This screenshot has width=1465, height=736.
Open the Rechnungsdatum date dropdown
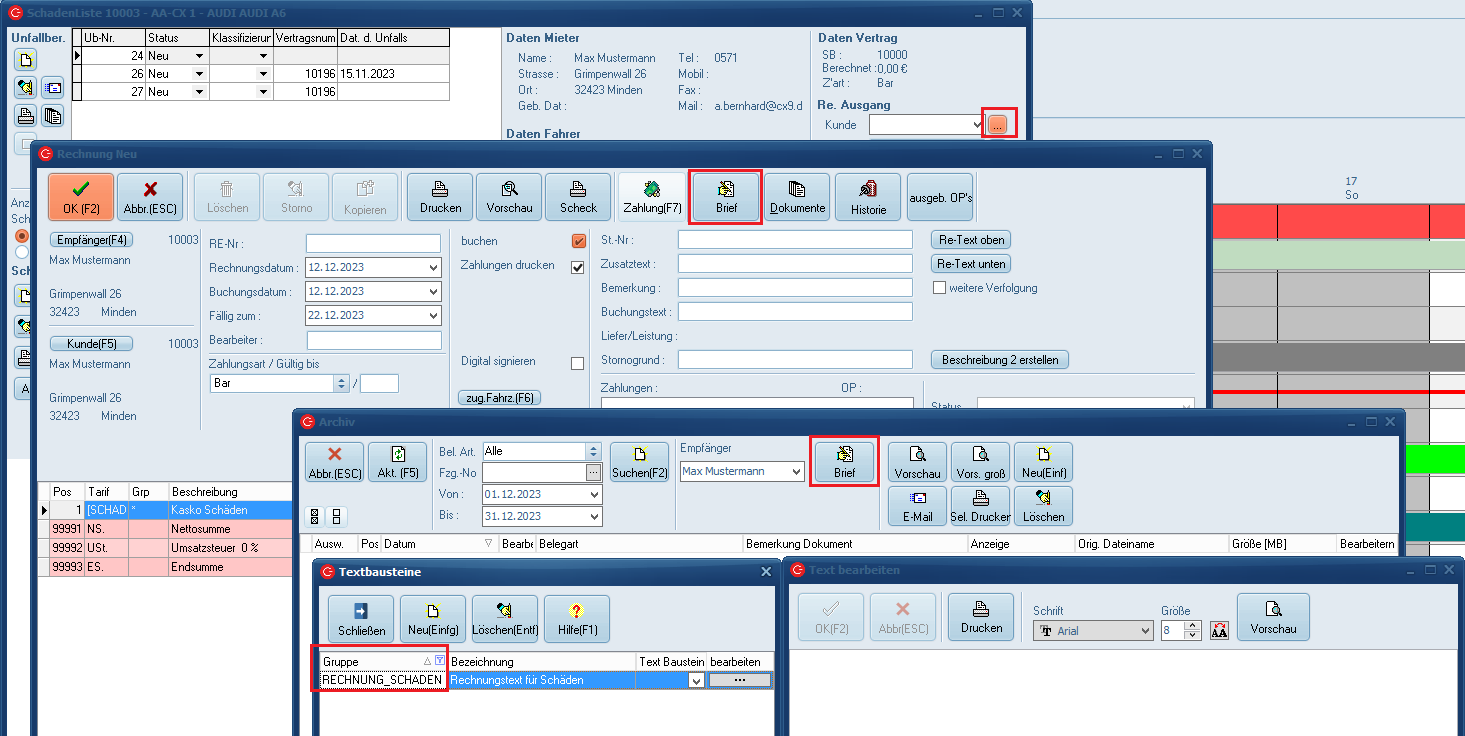pyautogui.click(x=432, y=268)
